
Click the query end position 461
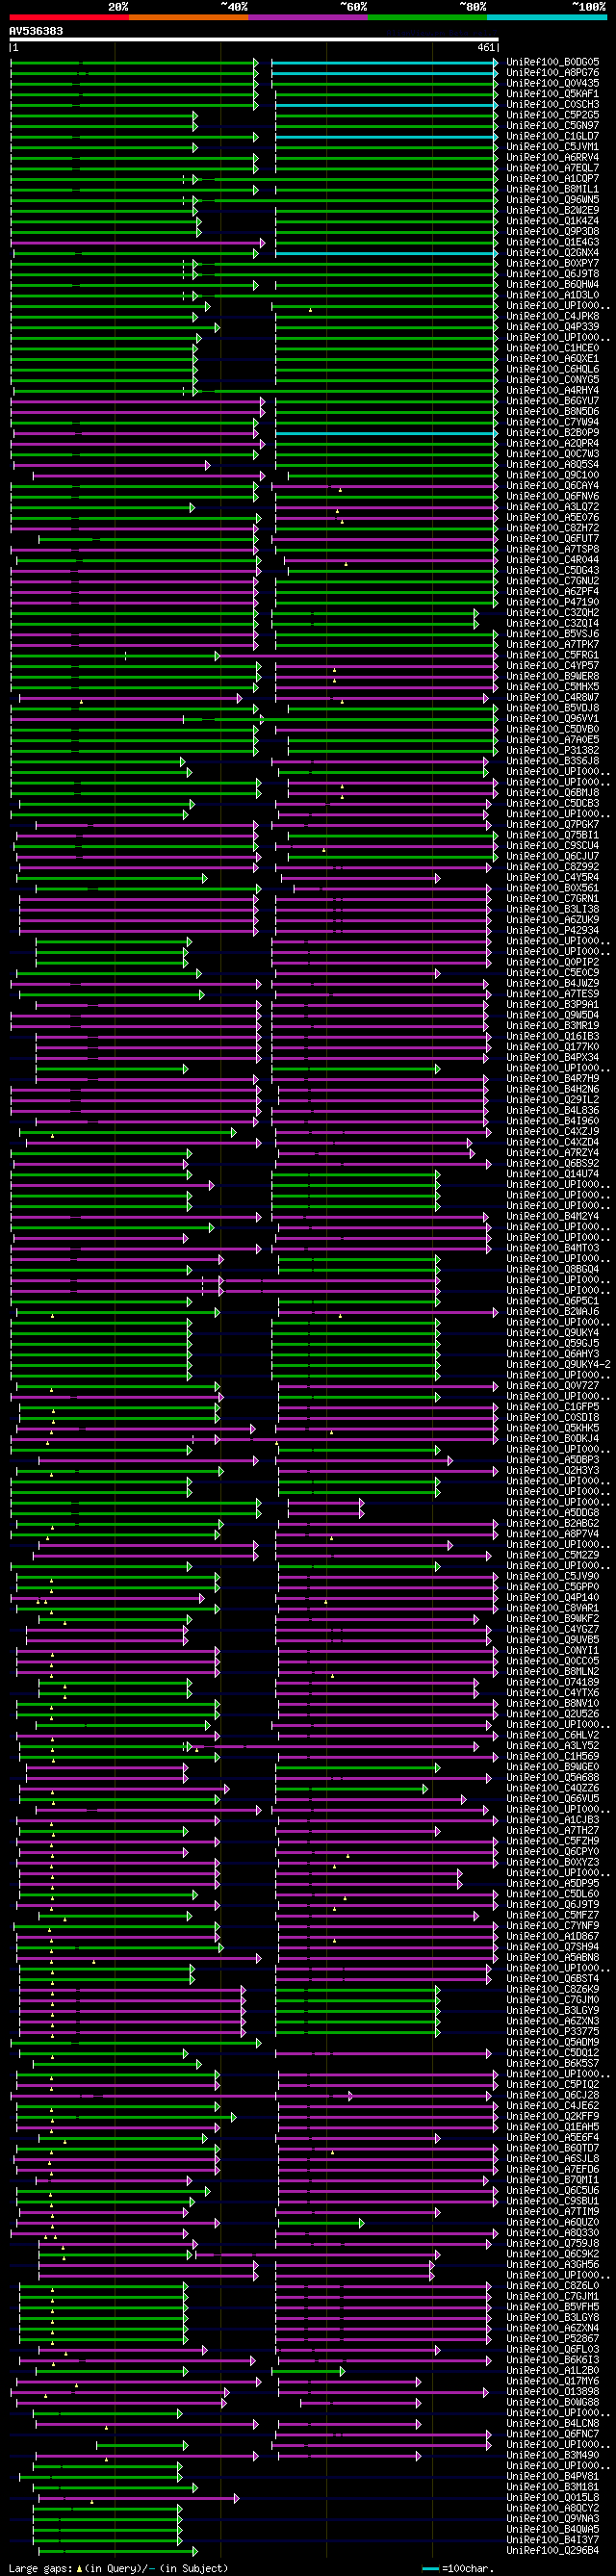(x=486, y=48)
